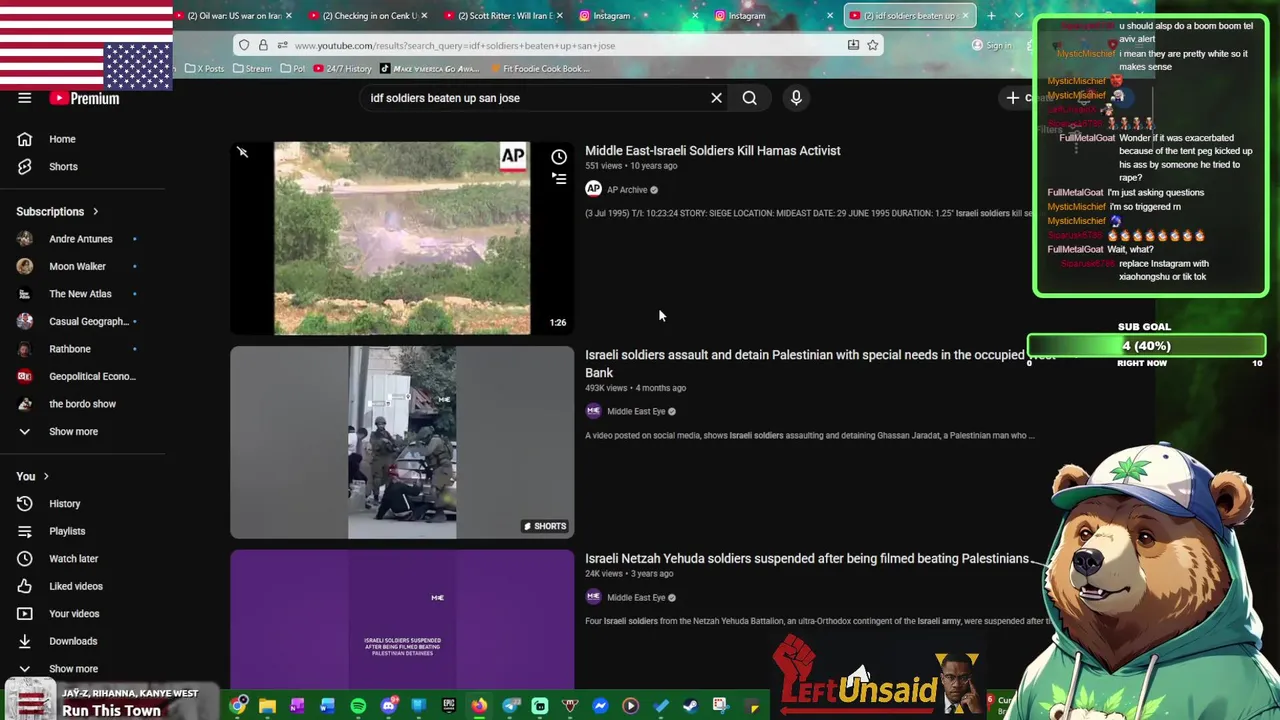The height and width of the screenshot is (720, 1280).
Task: Open File Explorer from the taskbar
Action: [267, 707]
